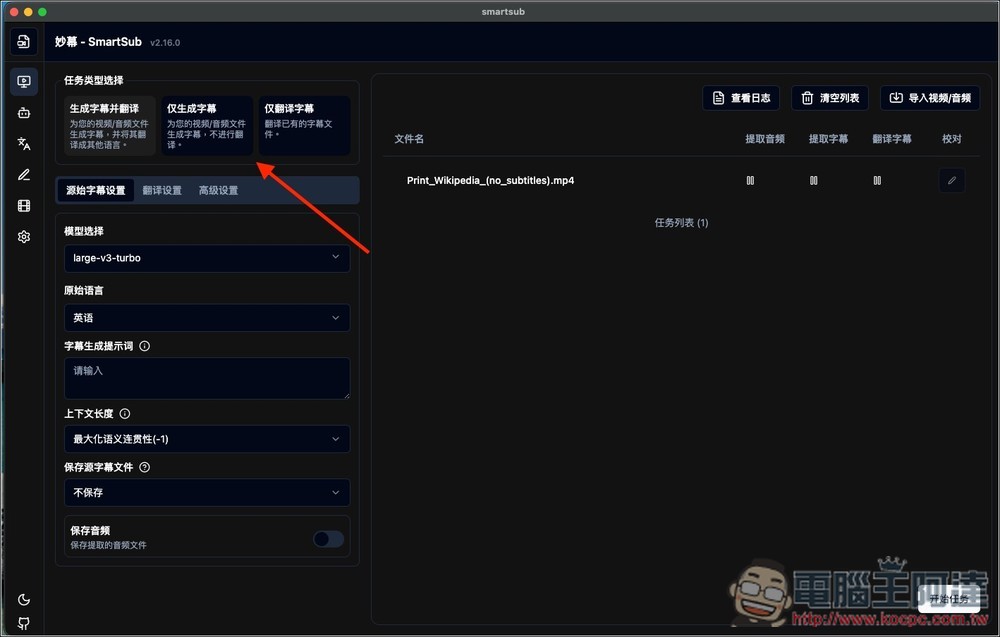Image resolution: width=1000 pixels, height=637 pixels.
Task: Switch to 翻译设置 tab
Action: point(162,190)
